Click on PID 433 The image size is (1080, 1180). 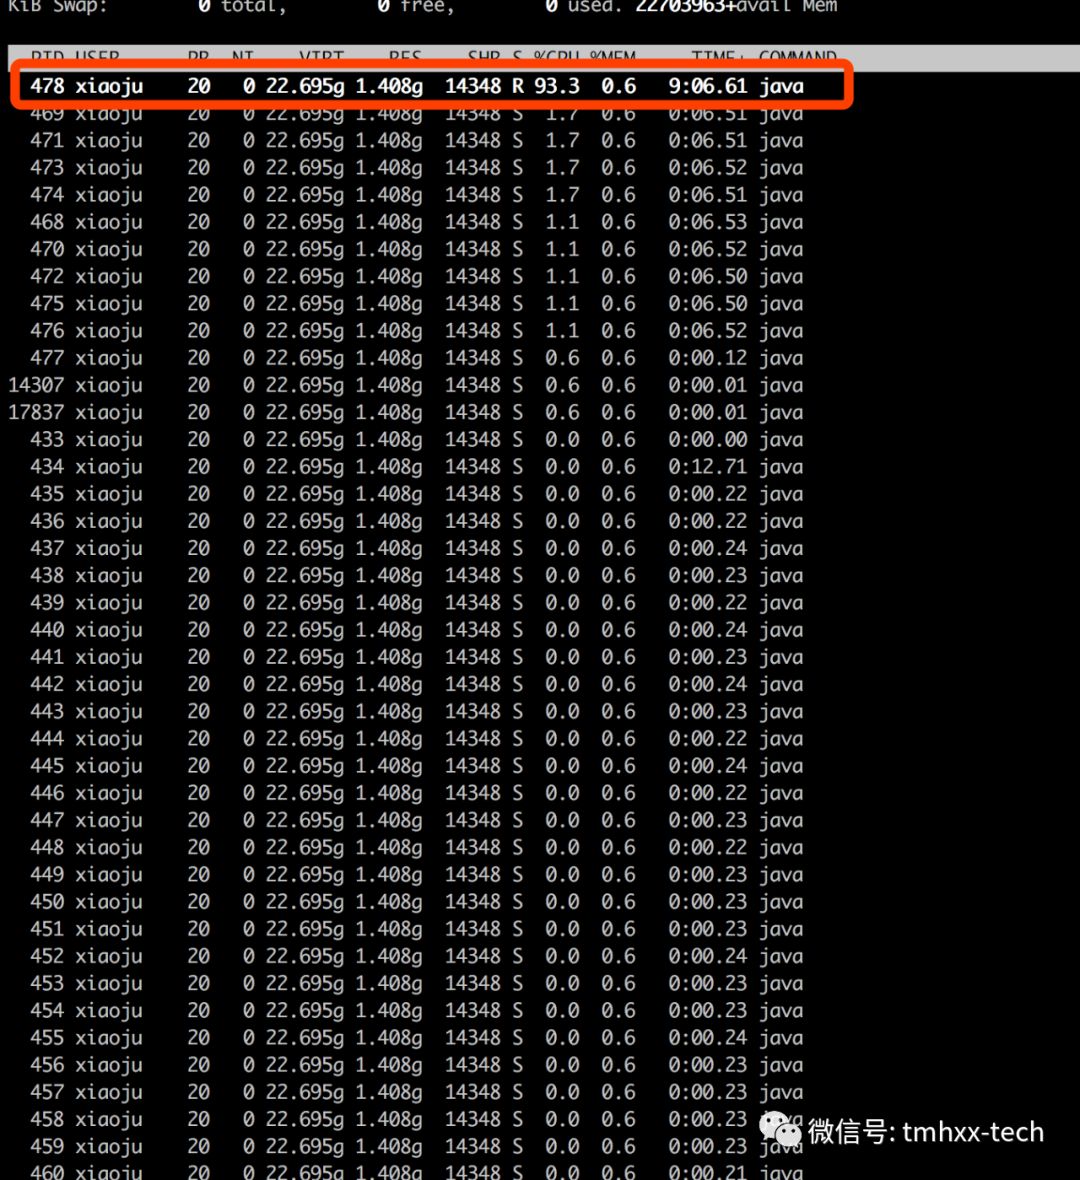(x=47, y=439)
